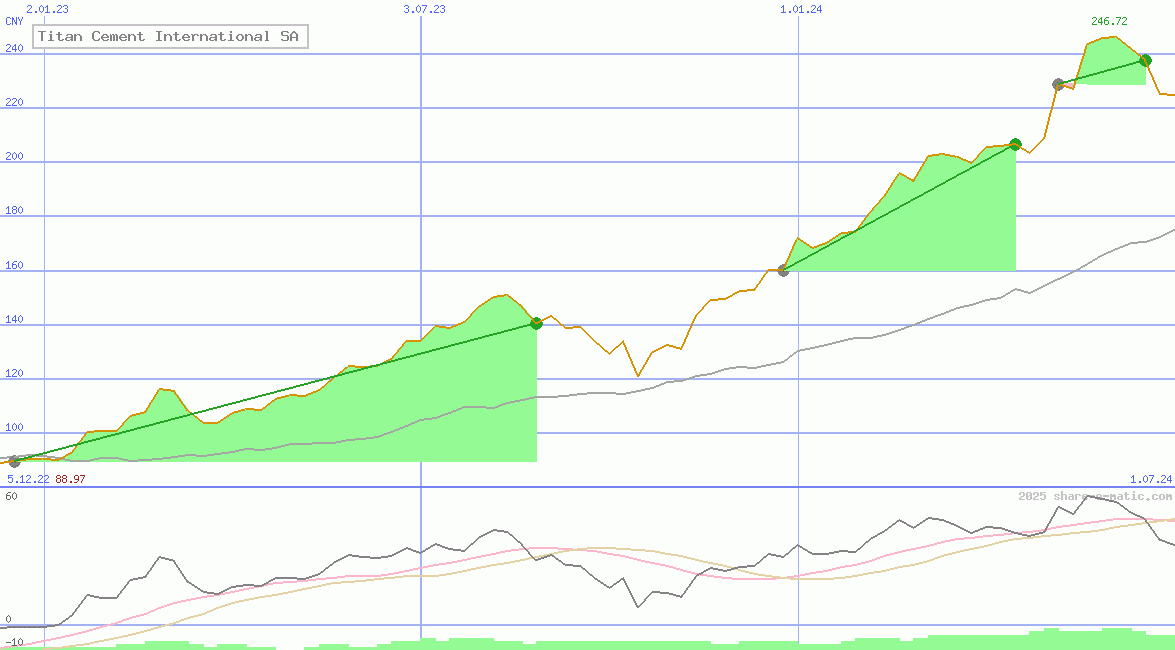Click the red 88.97 starting price label

click(70, 479)
